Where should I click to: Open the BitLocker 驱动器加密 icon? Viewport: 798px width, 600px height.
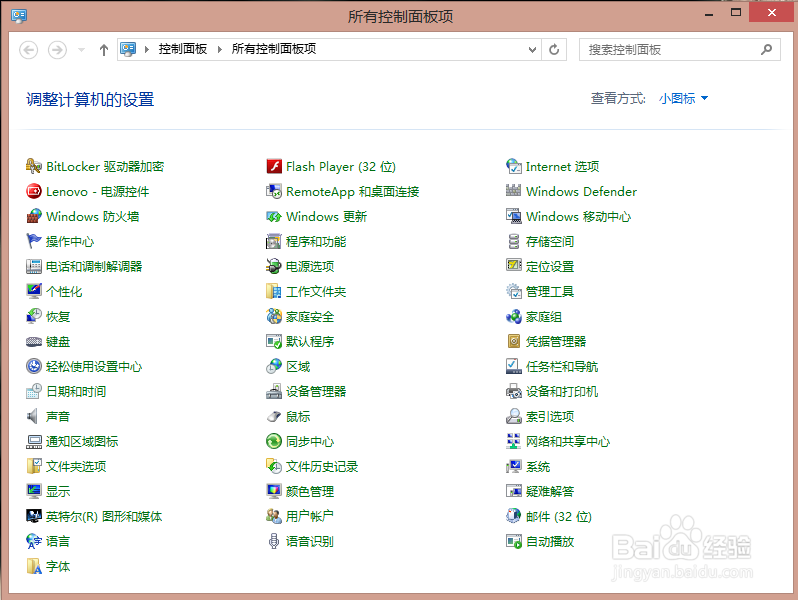[x=34, y=166]
